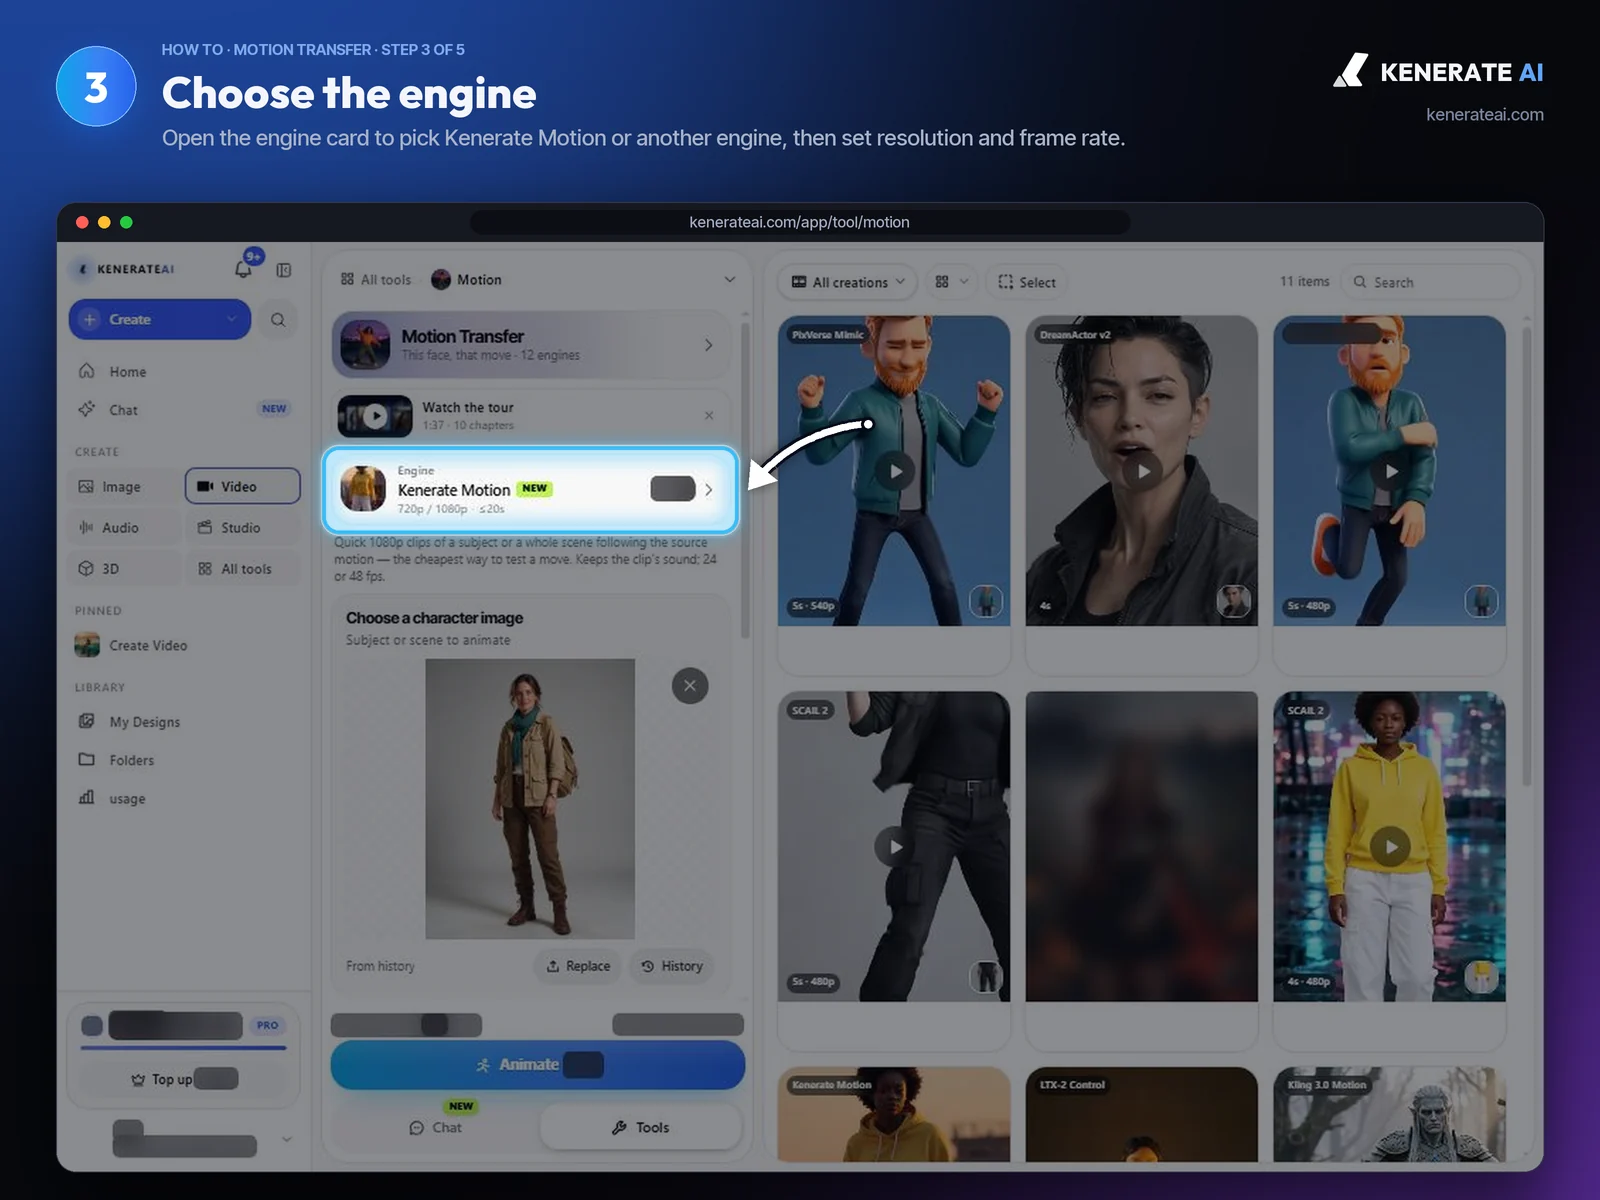Open the yellow hoodie SCAIL 2 creation

pyautogui.click(x=1390, y=846)
